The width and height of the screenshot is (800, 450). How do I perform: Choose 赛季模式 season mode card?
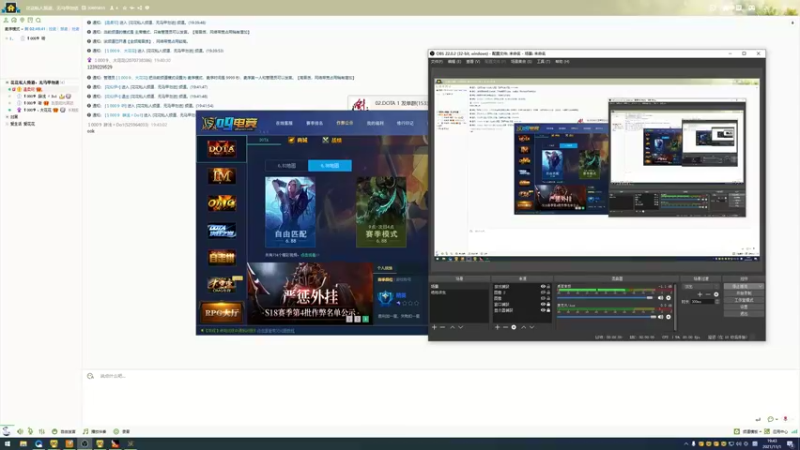pos(381,212)
